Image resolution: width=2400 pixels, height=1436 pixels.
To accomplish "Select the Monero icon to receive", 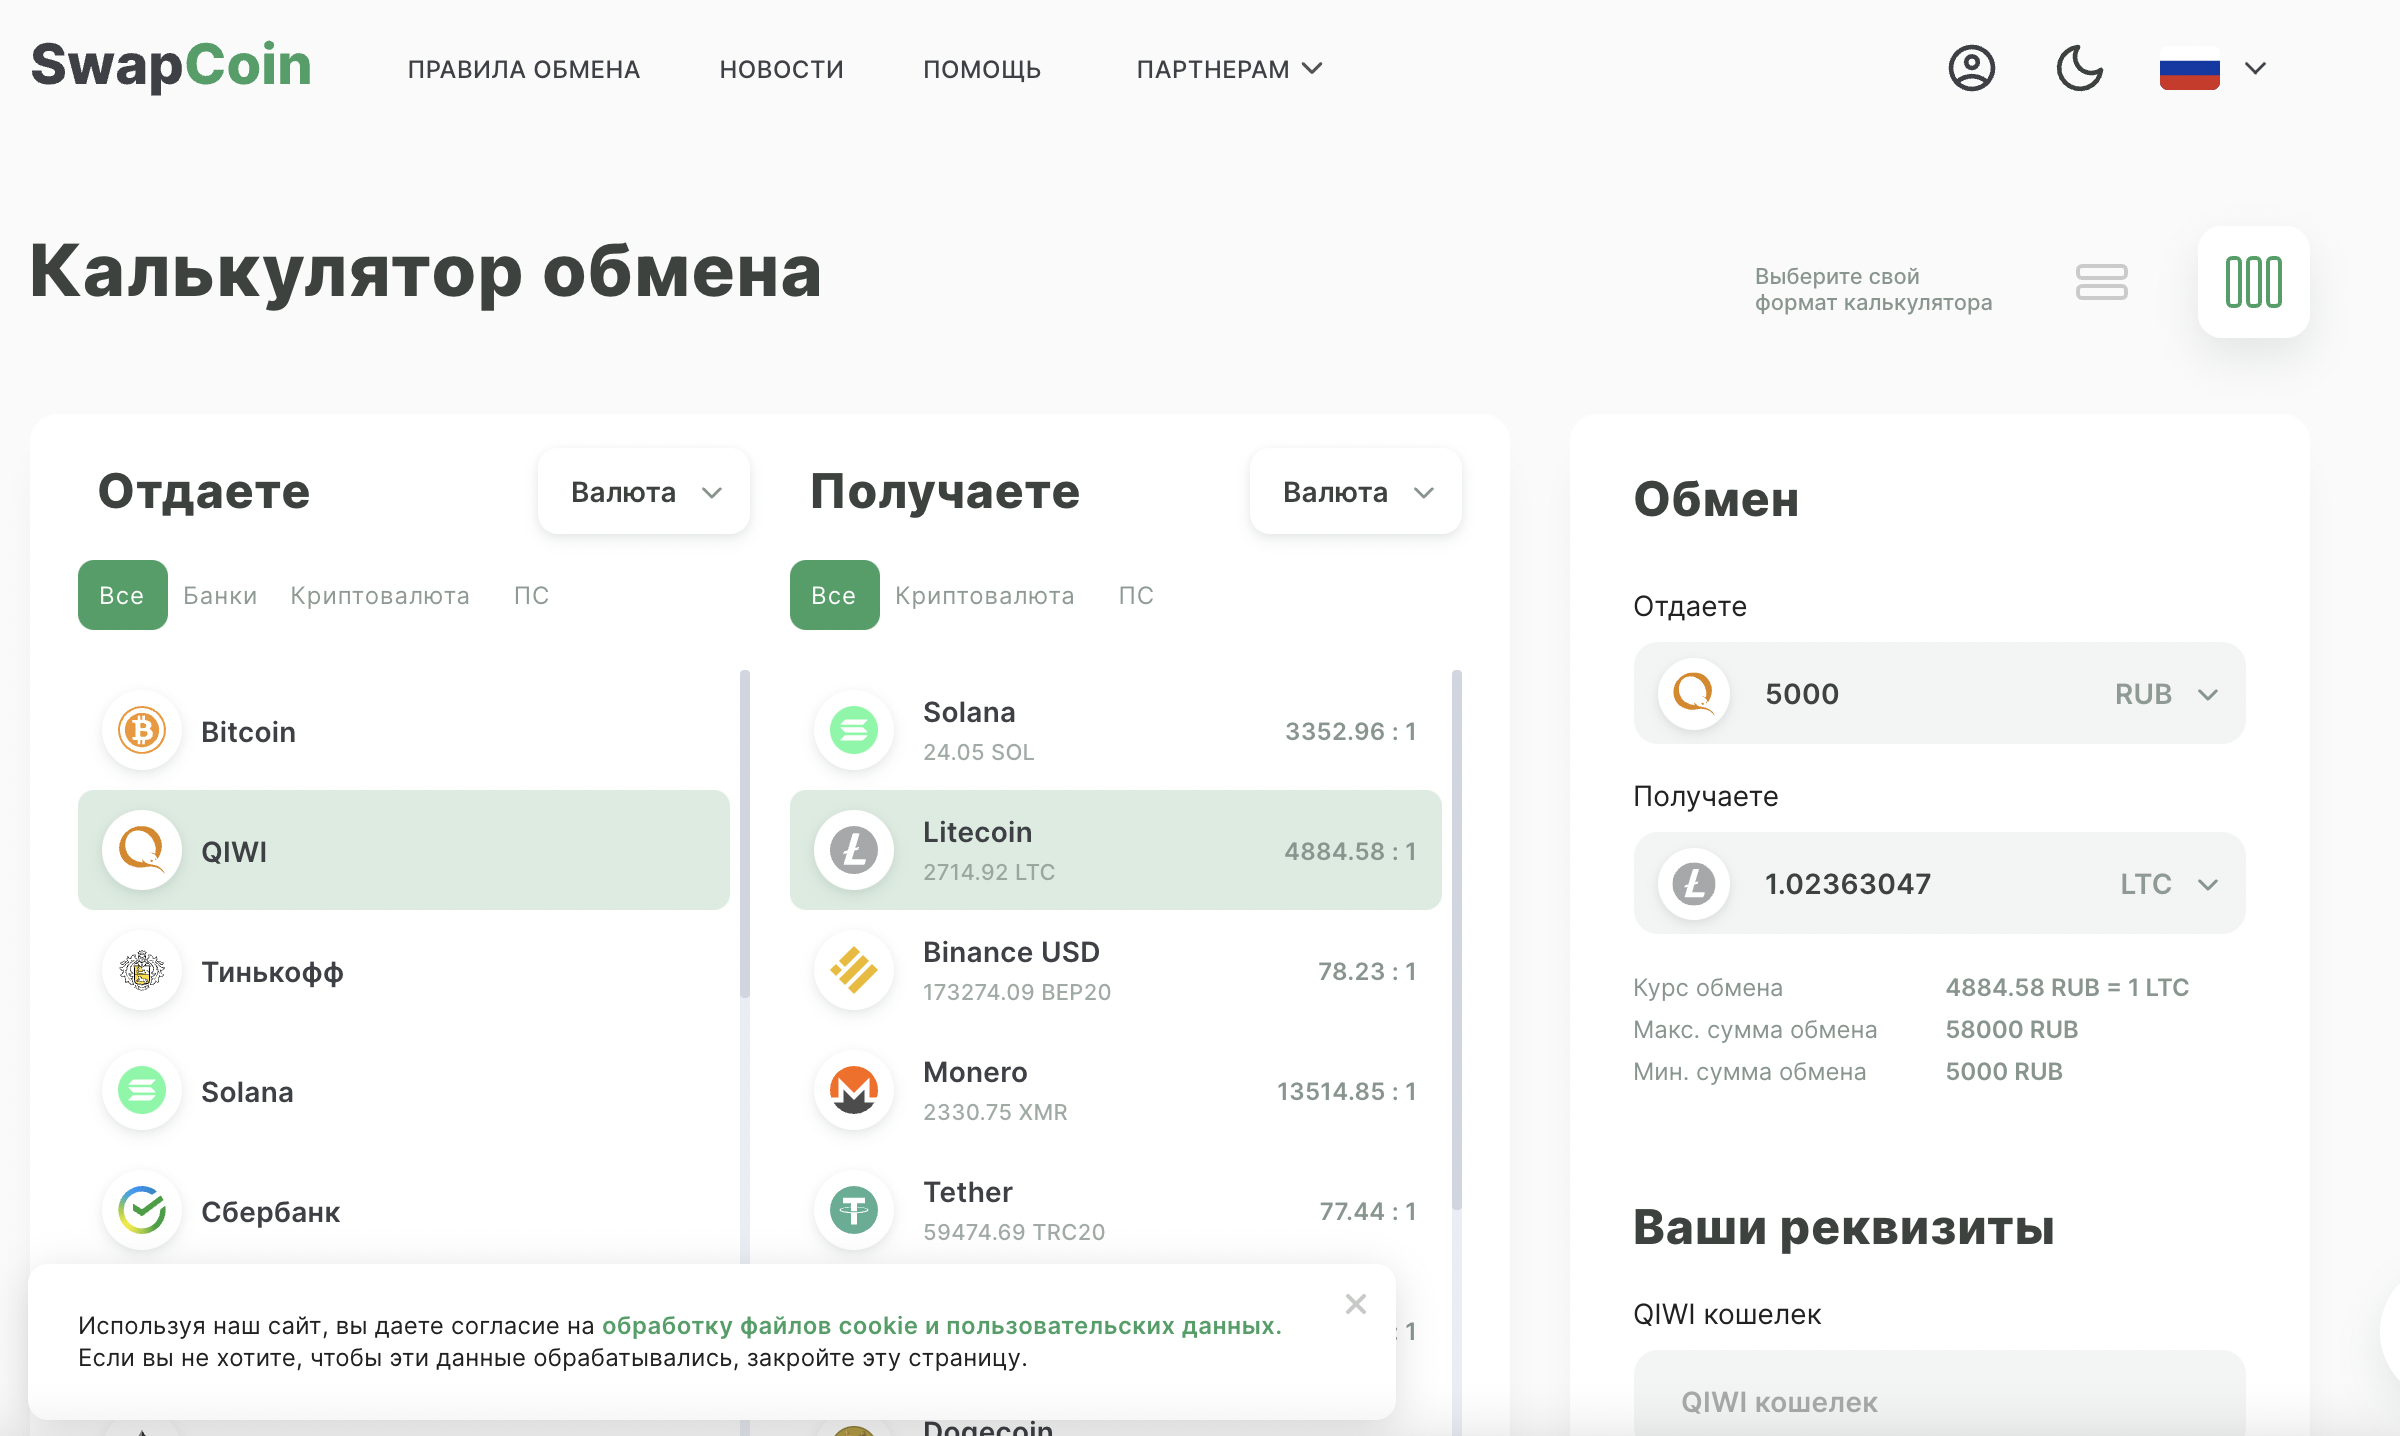I will point(854,1091).
